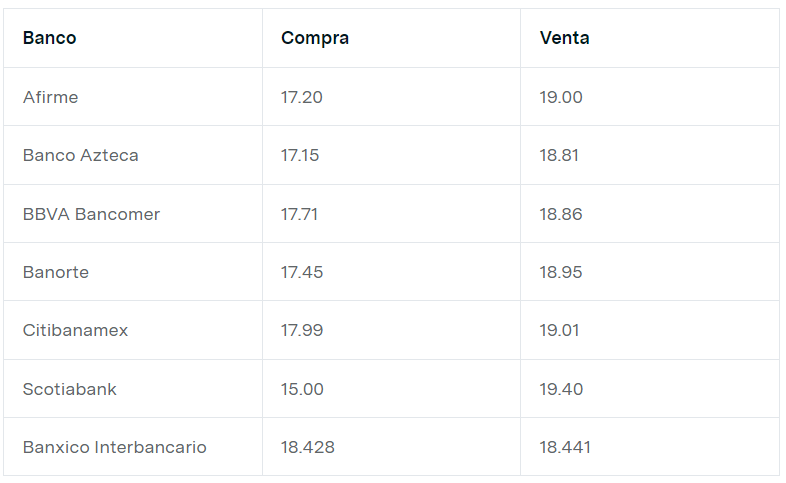The image size is (786, 483).
Task: Click Afirme's venta value 19.00
Action: 561,97
